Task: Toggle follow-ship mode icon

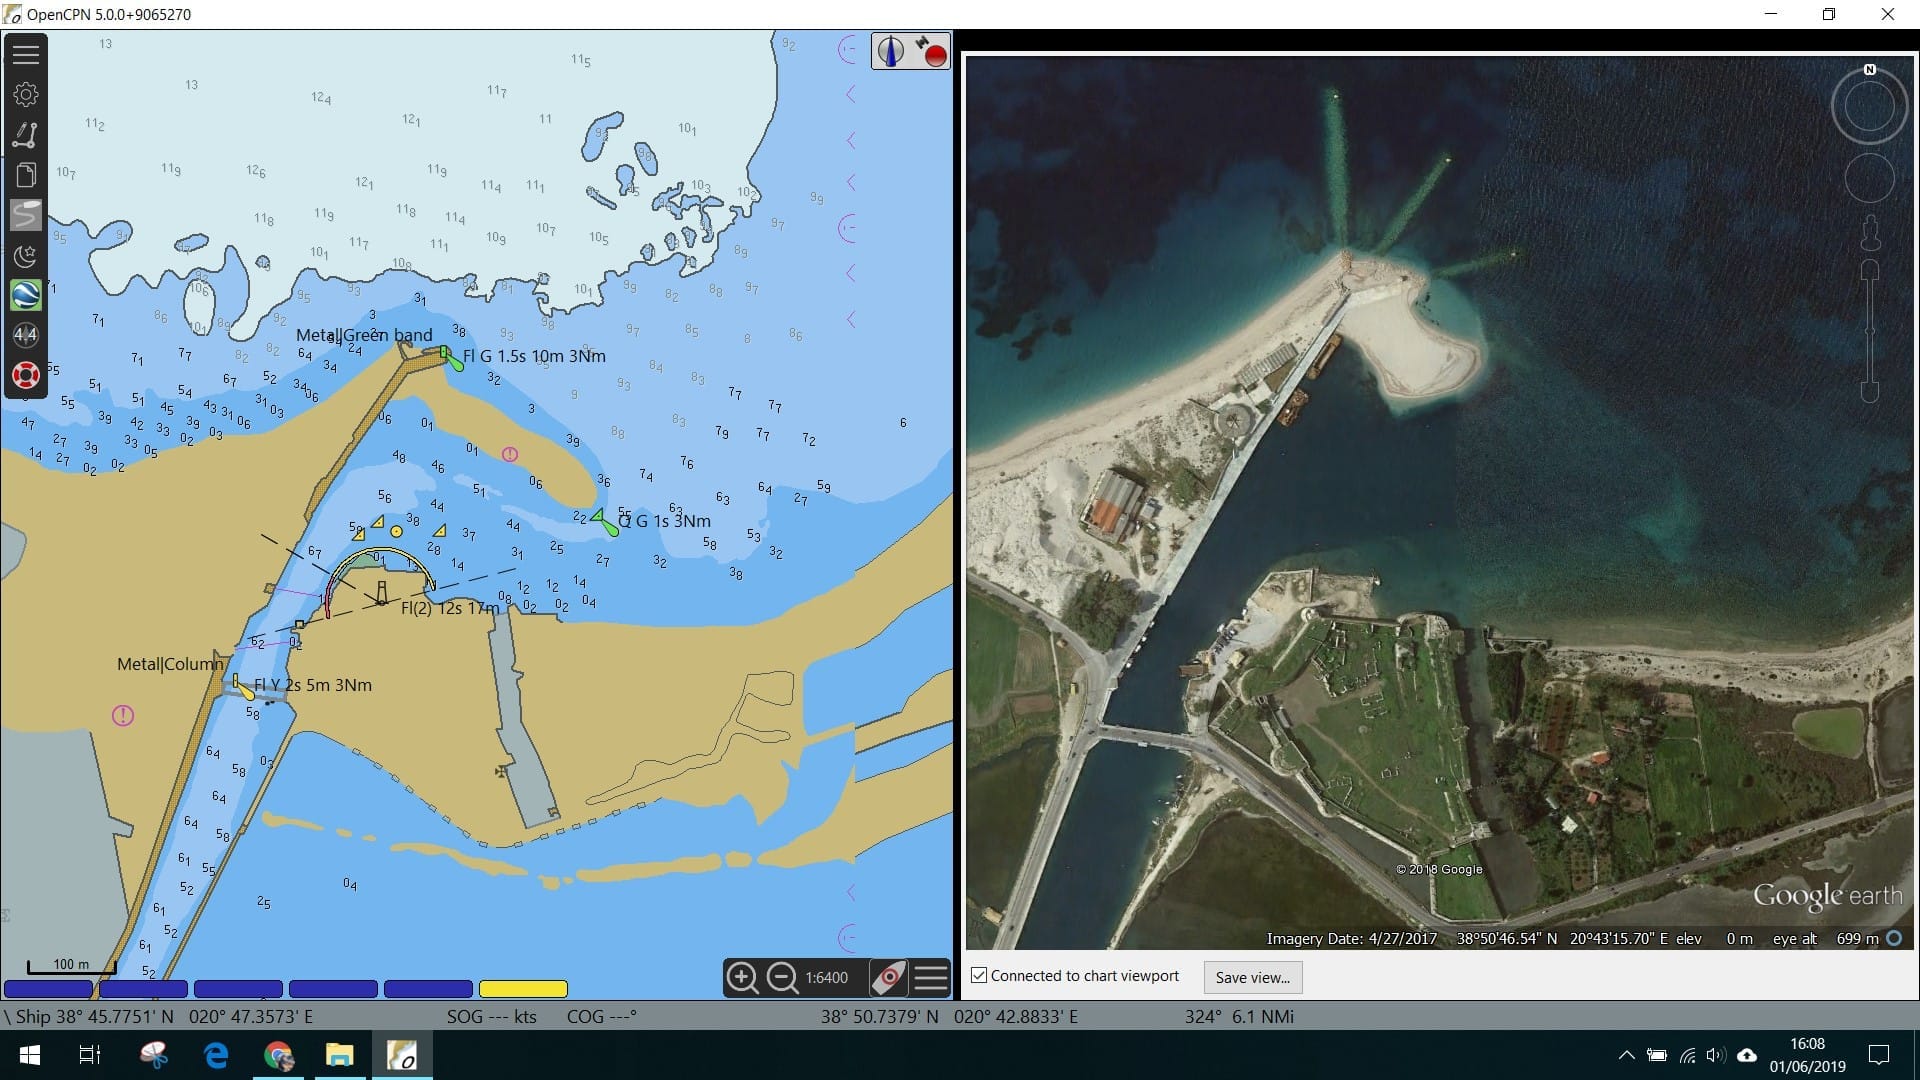Action: tap(889, 977)
